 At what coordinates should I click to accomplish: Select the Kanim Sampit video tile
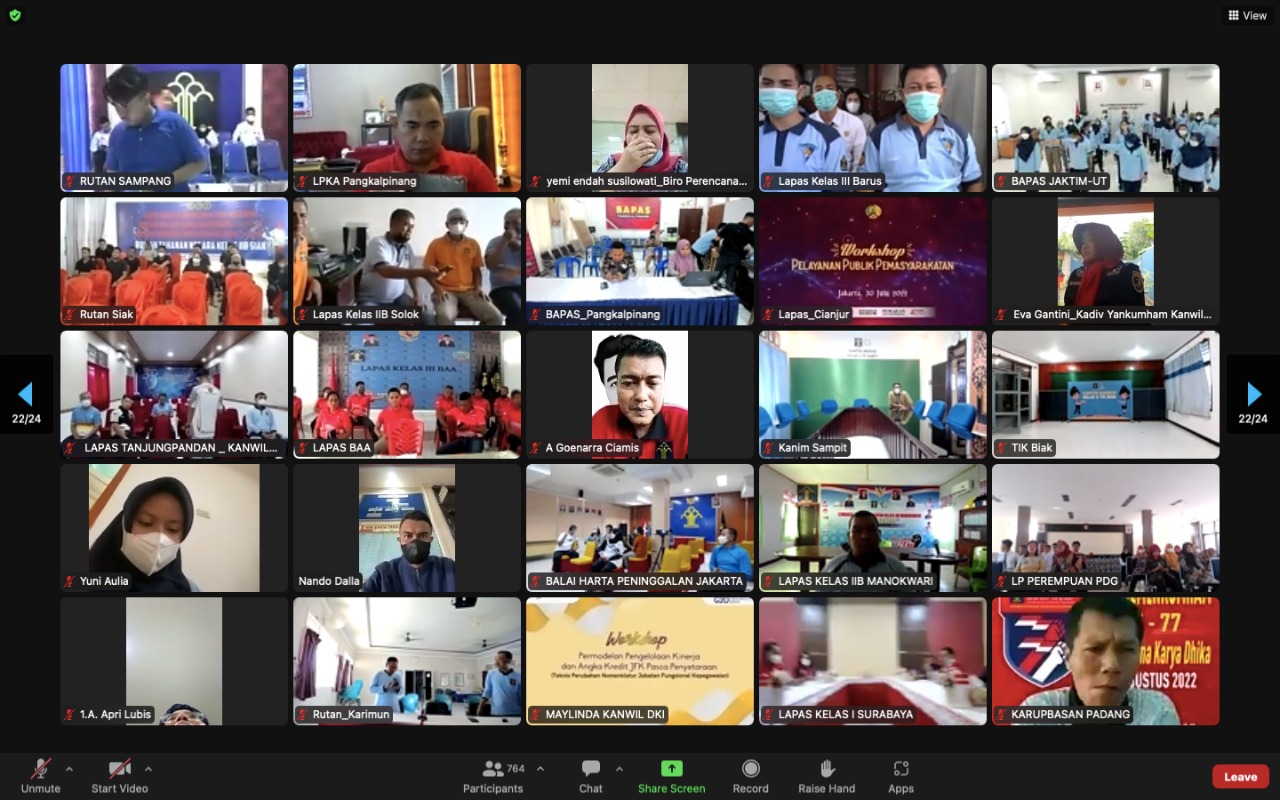[872, 394]
